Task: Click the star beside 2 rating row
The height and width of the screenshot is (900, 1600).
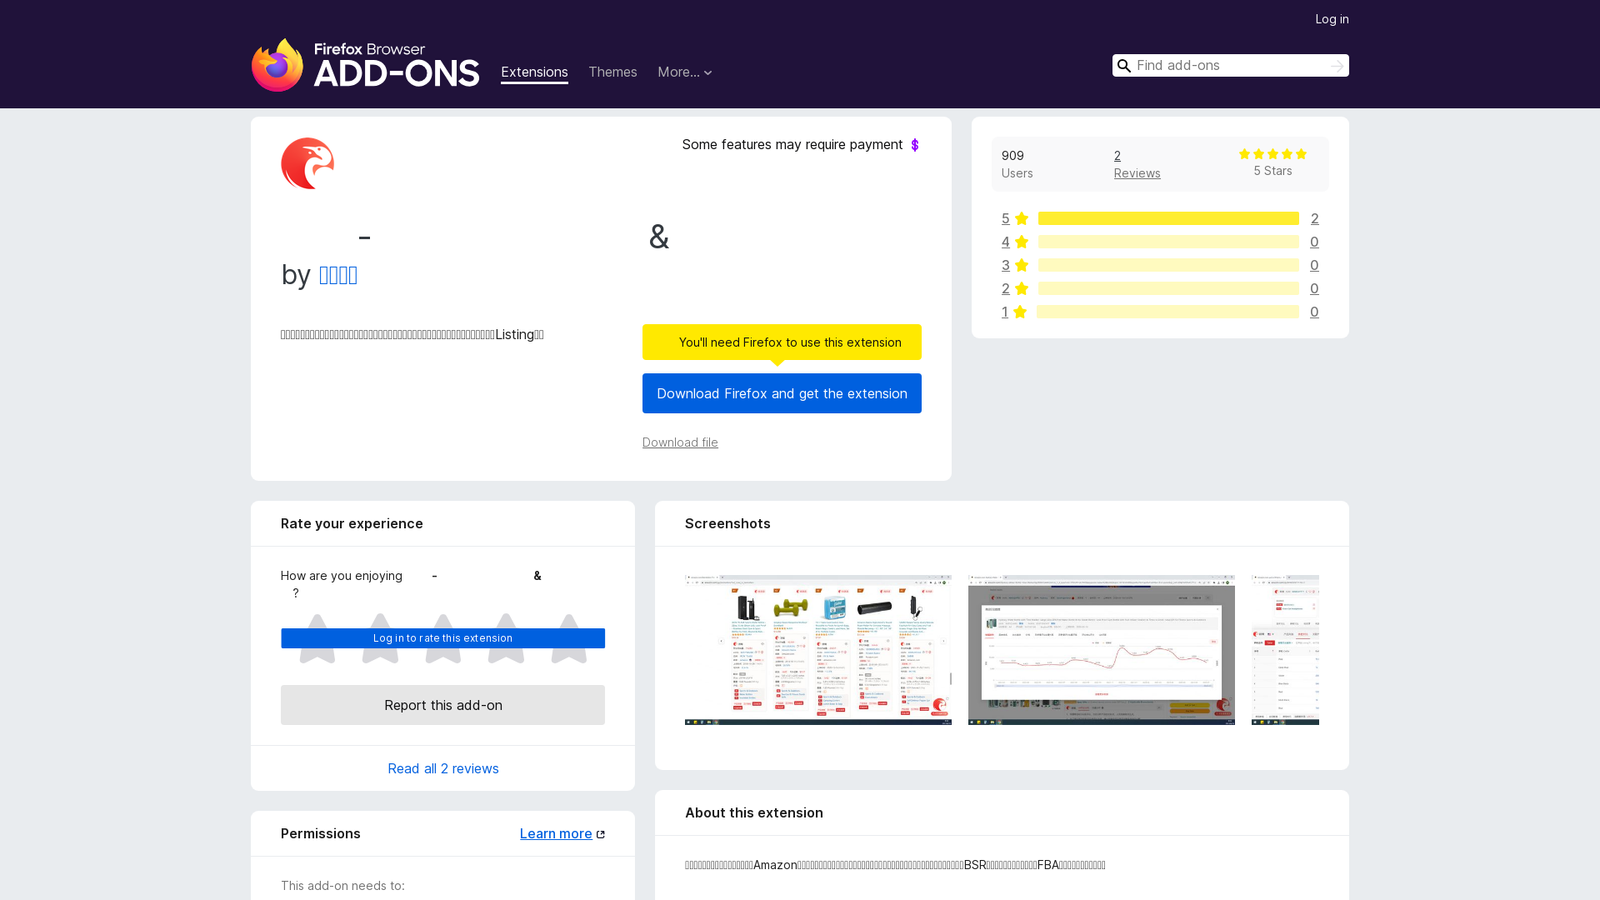Action: click(x=1021, y=289)
